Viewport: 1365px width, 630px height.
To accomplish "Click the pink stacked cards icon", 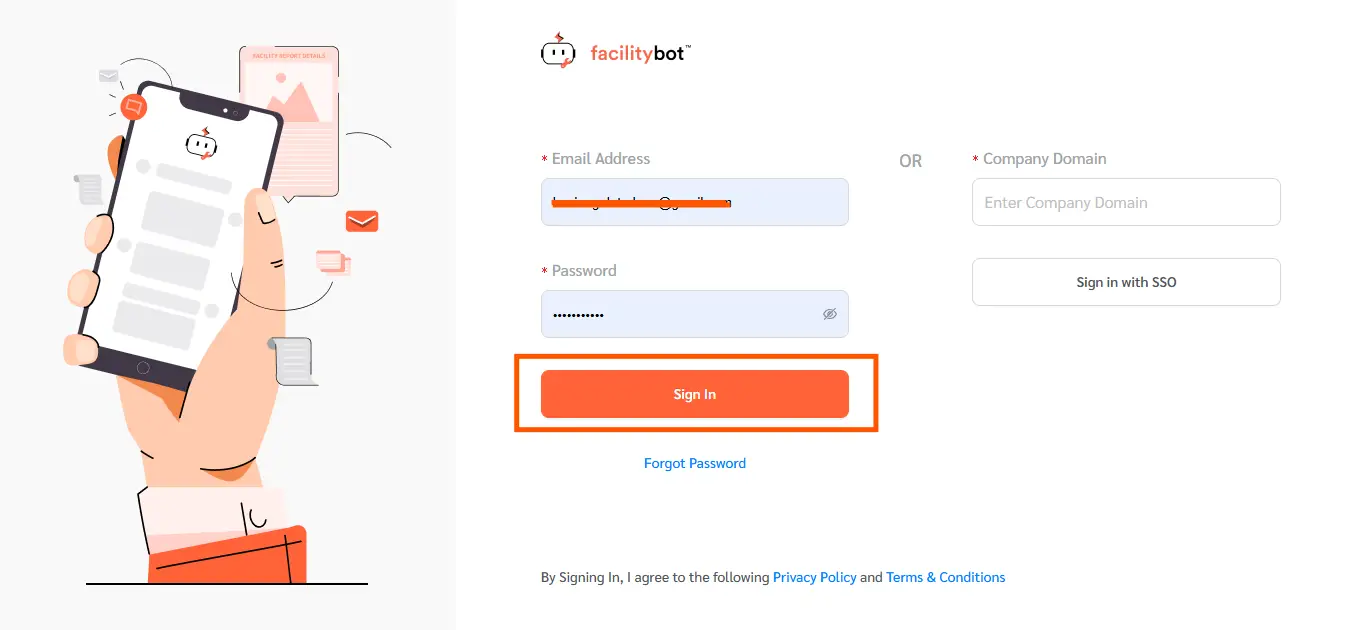I will pos(333,262).
